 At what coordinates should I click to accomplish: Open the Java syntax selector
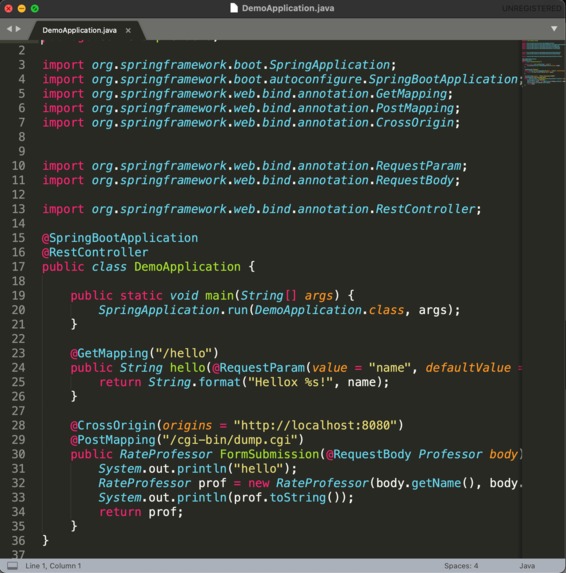pyautogui.click(x=527, y=566)
